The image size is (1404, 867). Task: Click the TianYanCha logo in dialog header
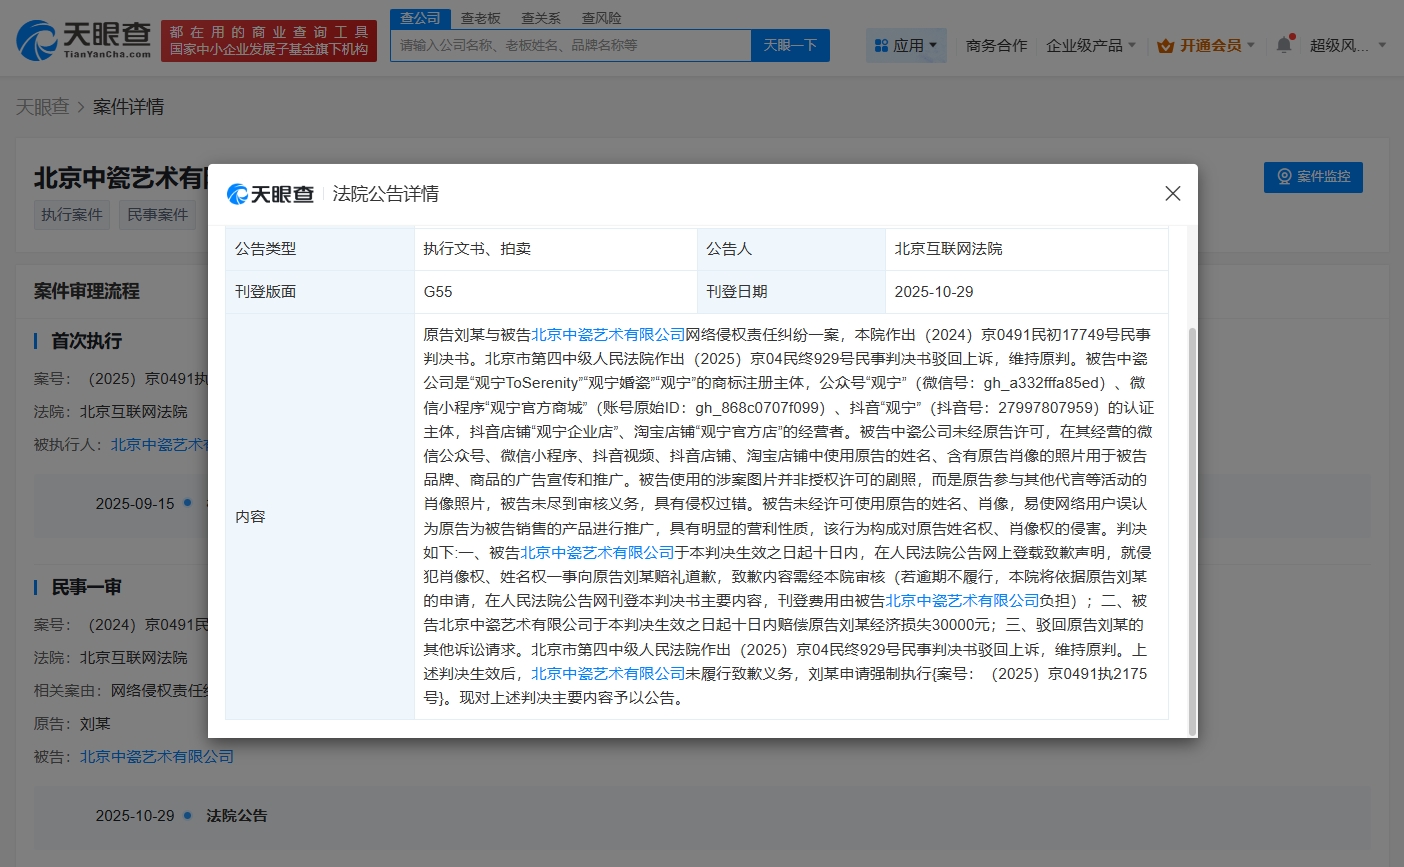(x=271, y=194)
